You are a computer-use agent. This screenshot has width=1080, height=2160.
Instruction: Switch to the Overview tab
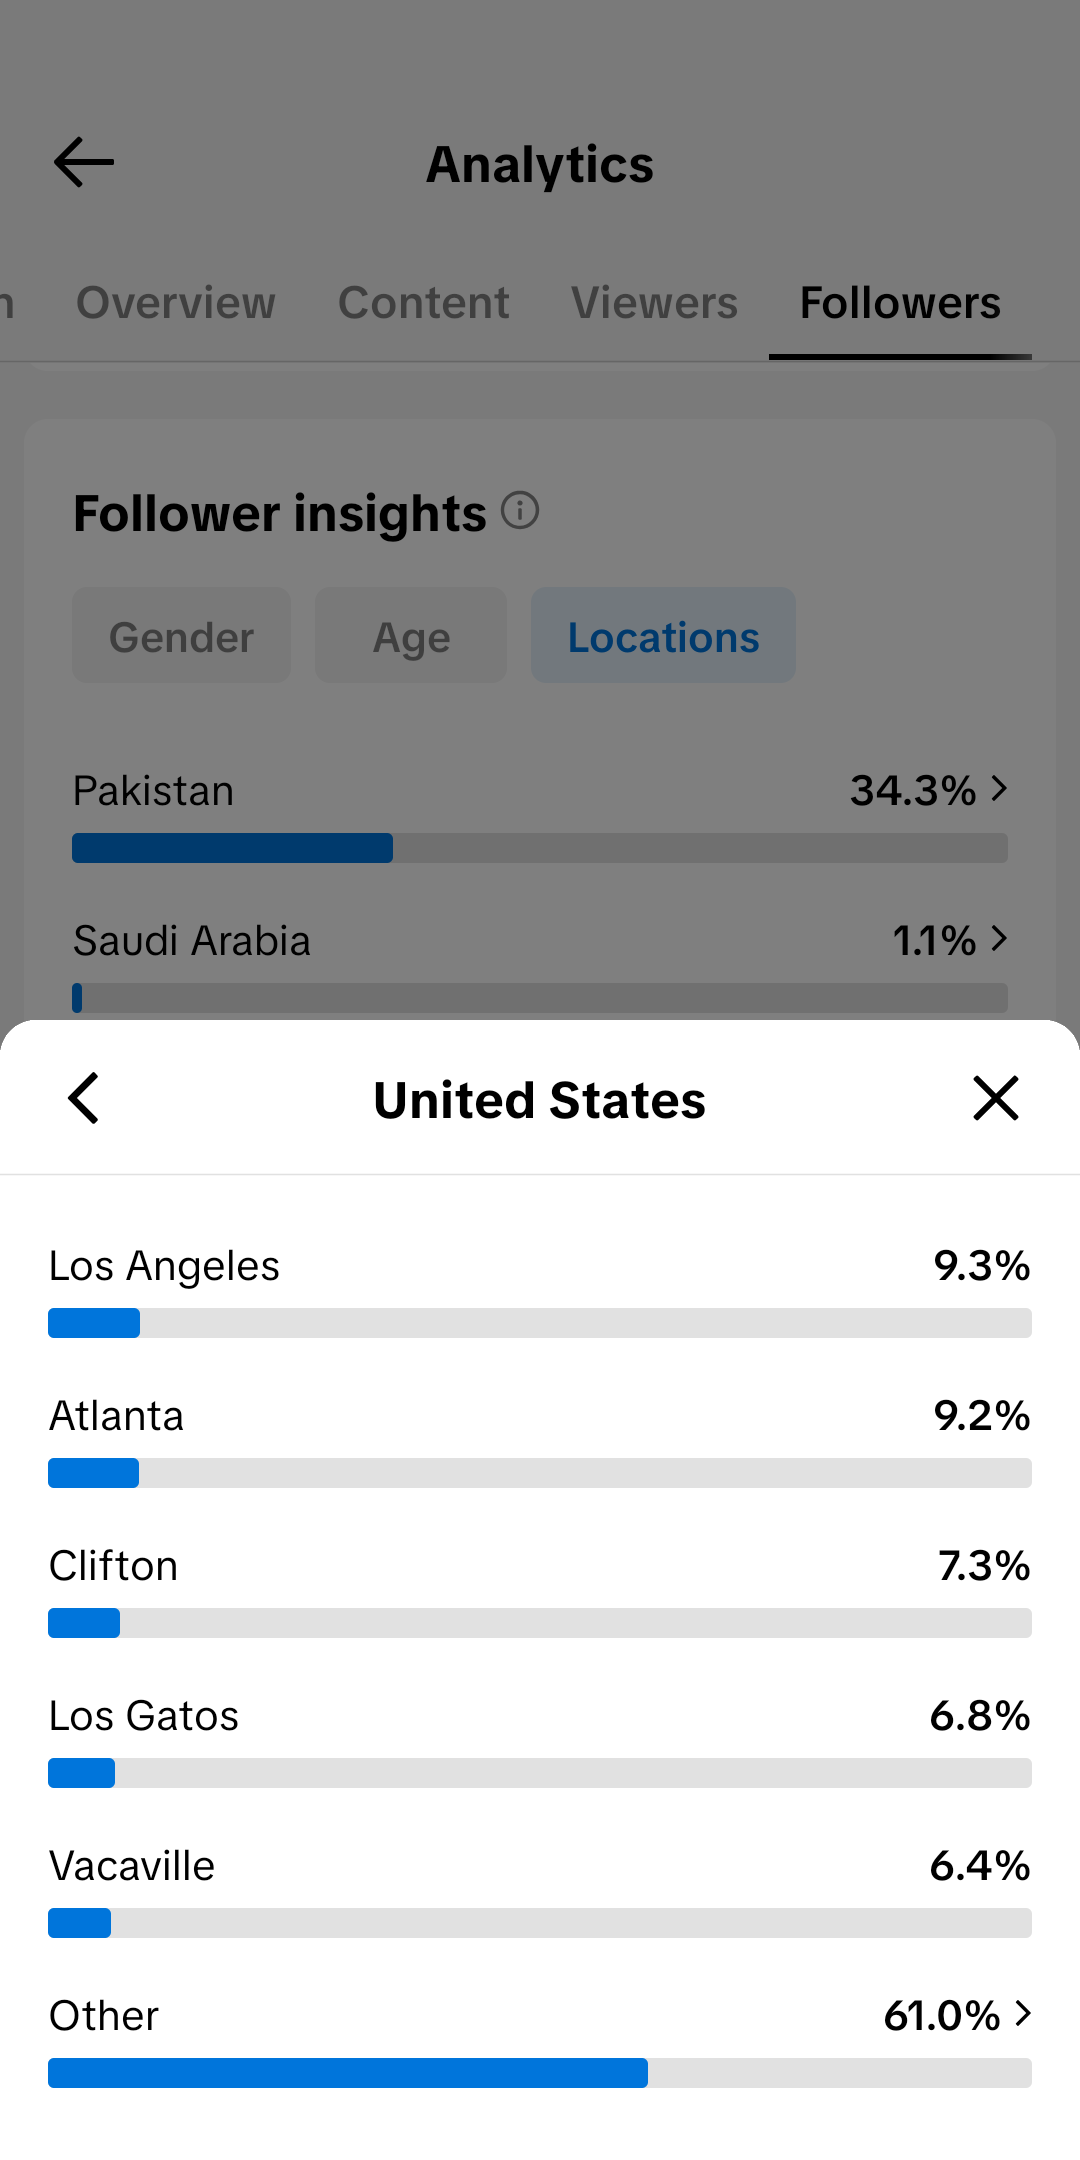(176, 303)
